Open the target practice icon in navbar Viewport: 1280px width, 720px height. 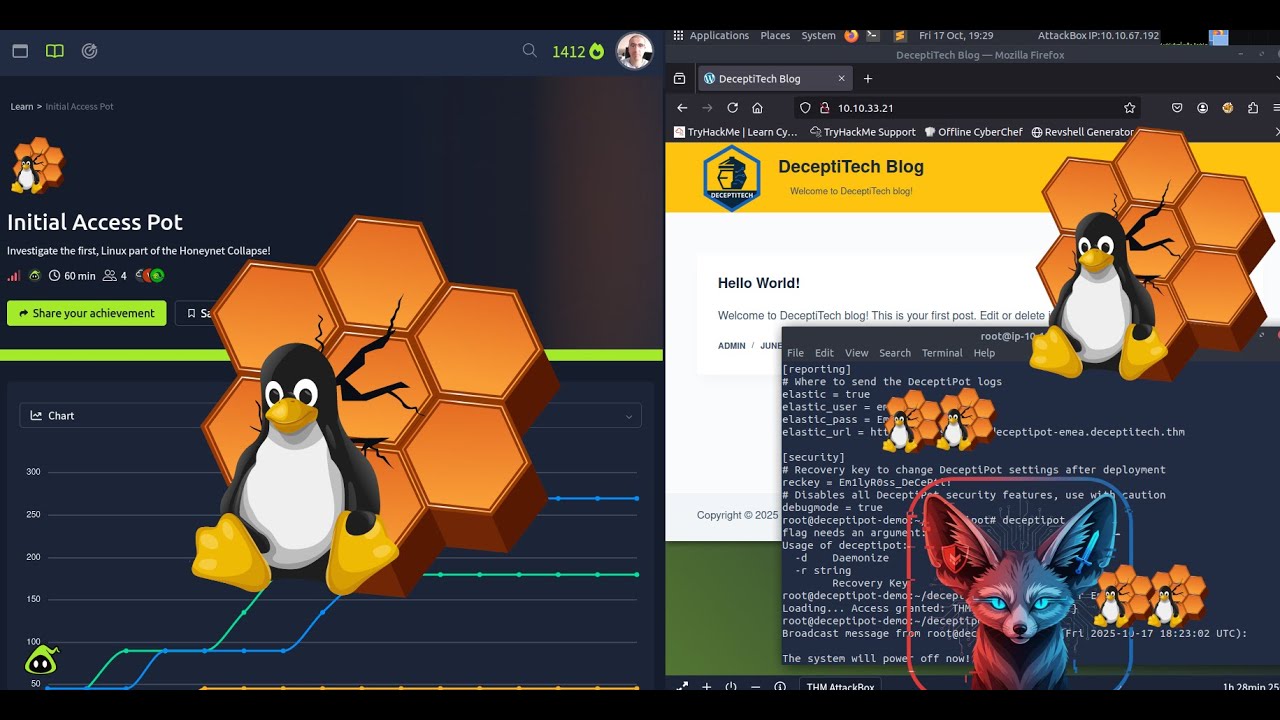click(x=89, y=51)
